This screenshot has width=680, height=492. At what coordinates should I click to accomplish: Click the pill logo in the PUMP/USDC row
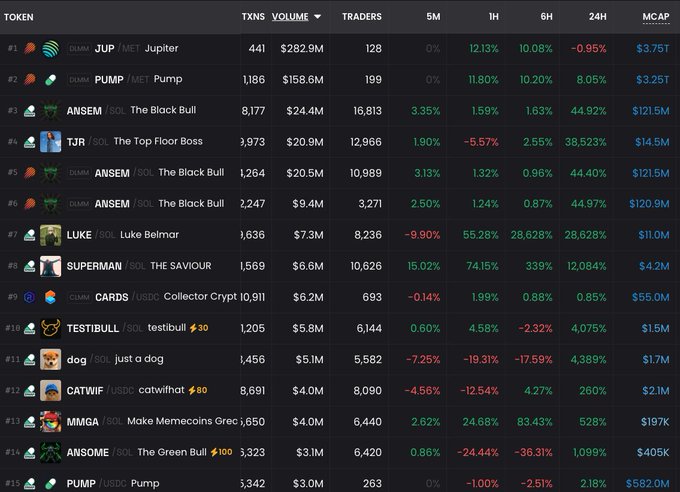(x=51, y=483)
